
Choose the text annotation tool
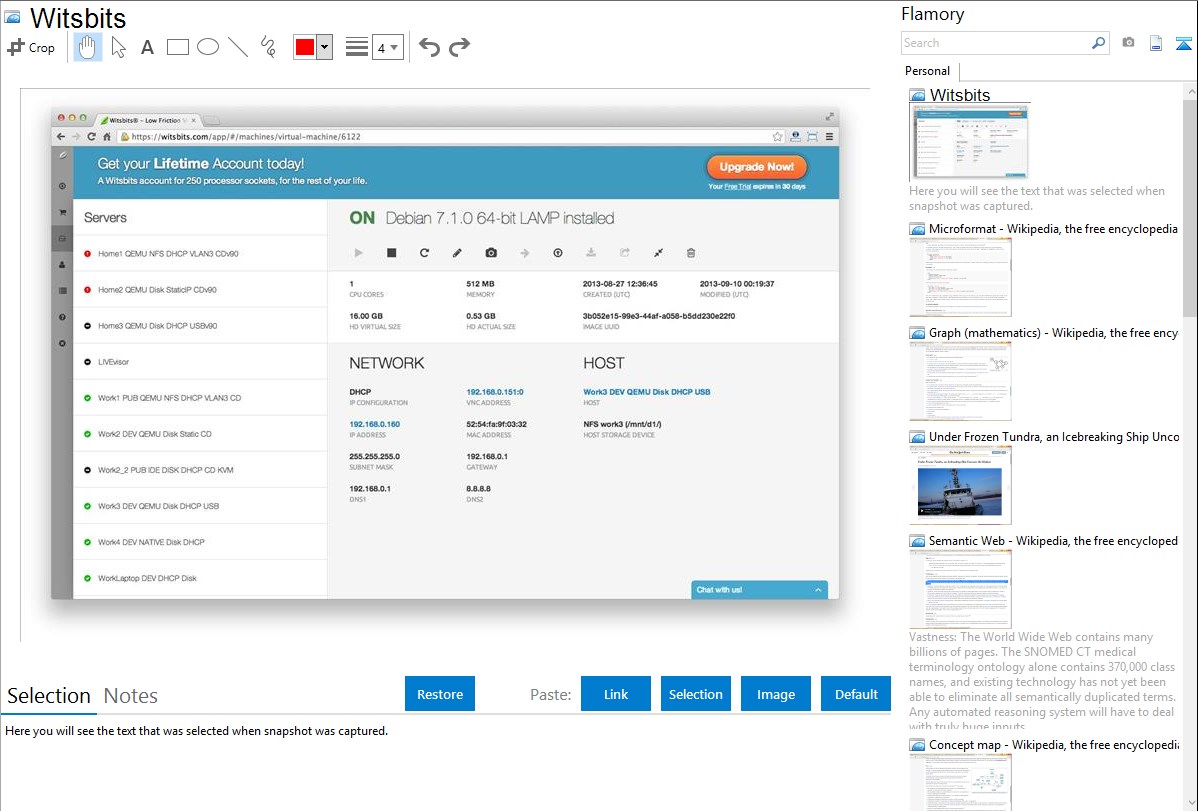coord(147,47)
